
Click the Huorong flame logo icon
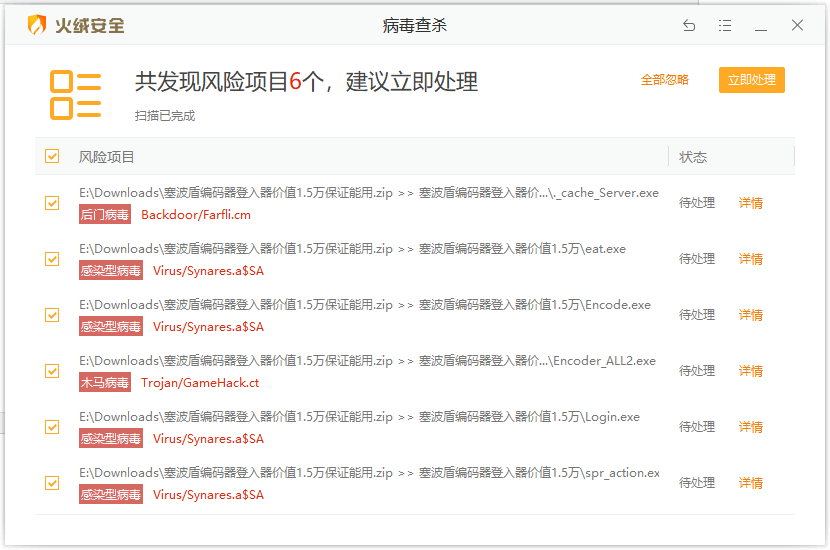pyautogui.click(x=37, y=24)
